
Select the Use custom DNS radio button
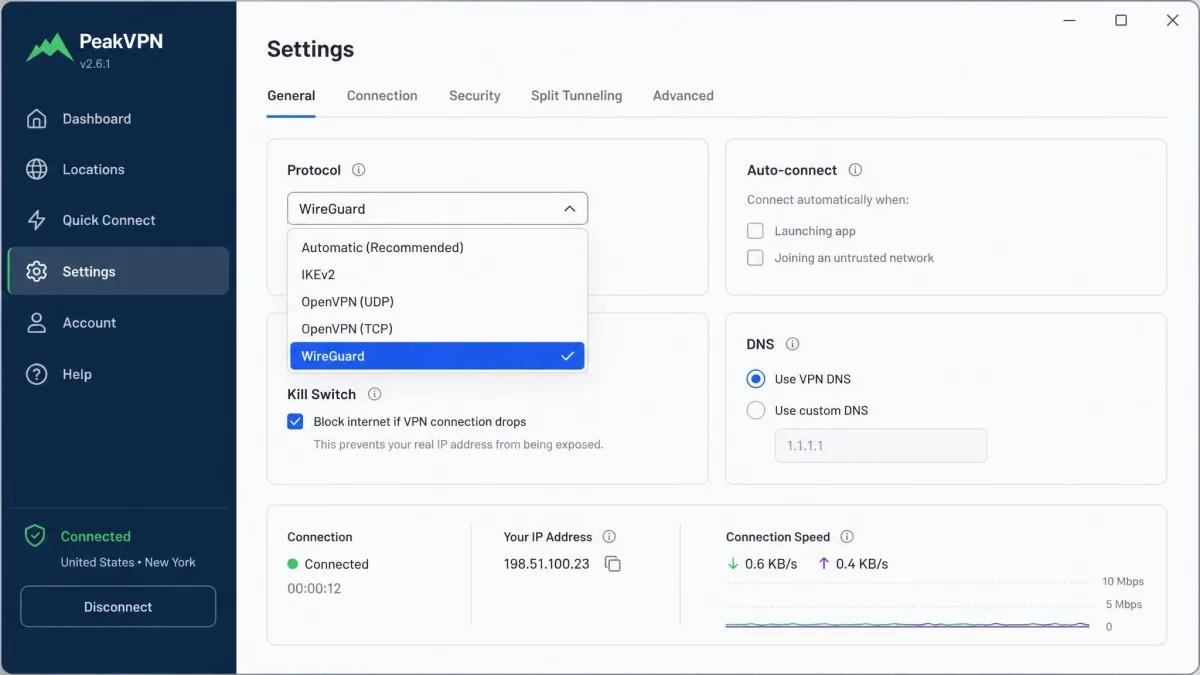pos(756,410)
